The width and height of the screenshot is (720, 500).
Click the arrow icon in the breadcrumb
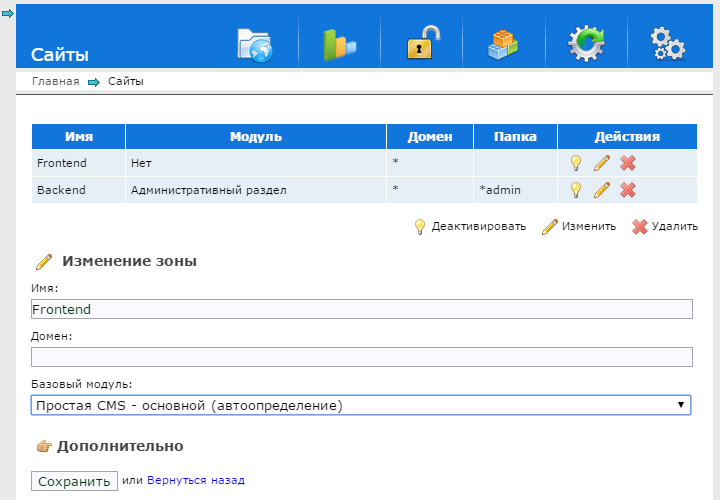[x=94, y=82]
